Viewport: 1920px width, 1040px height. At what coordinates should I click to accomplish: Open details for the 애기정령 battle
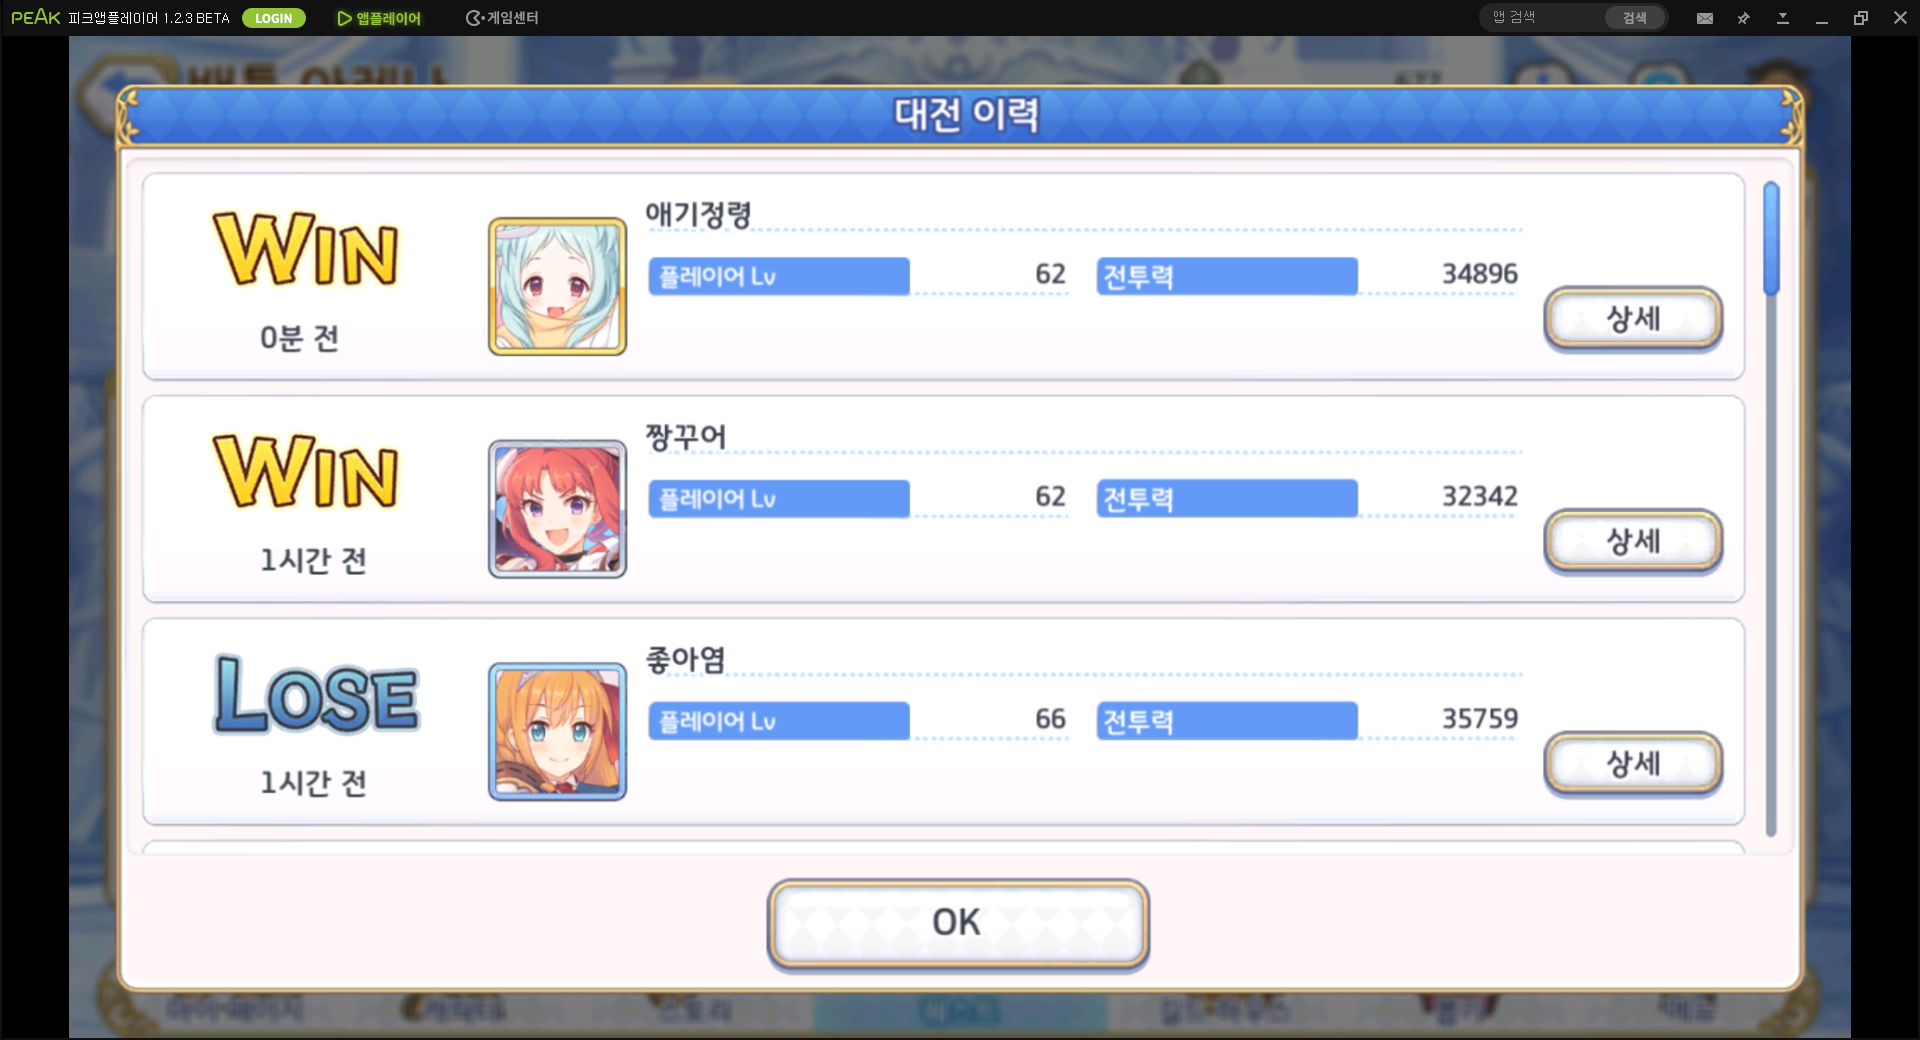[1633, 319]
